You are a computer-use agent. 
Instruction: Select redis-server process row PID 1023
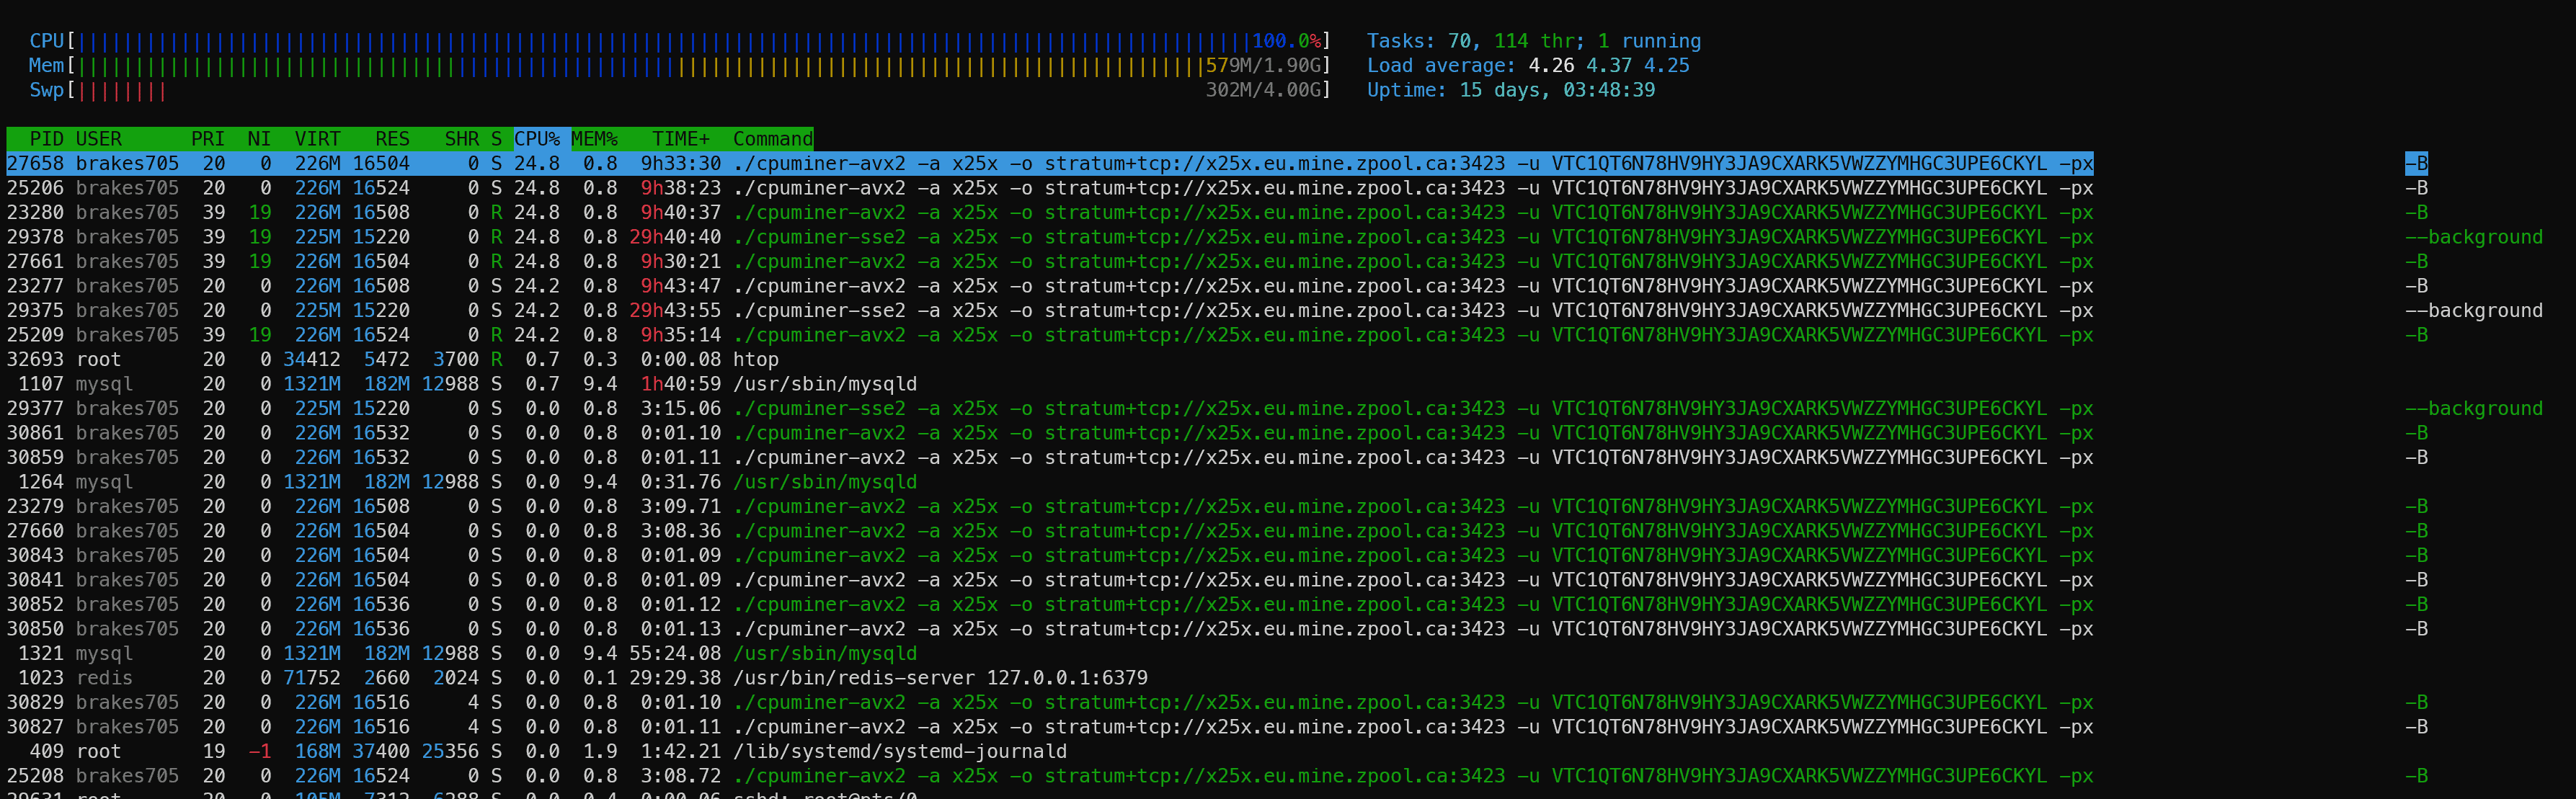pos(577,678)
